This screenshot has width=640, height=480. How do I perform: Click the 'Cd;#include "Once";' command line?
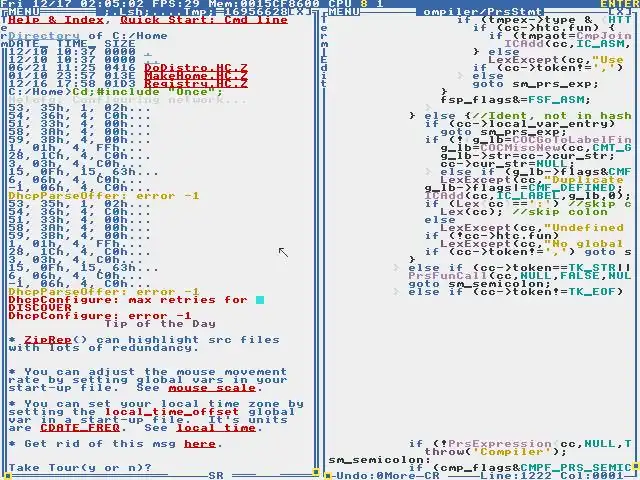point(148,92)
